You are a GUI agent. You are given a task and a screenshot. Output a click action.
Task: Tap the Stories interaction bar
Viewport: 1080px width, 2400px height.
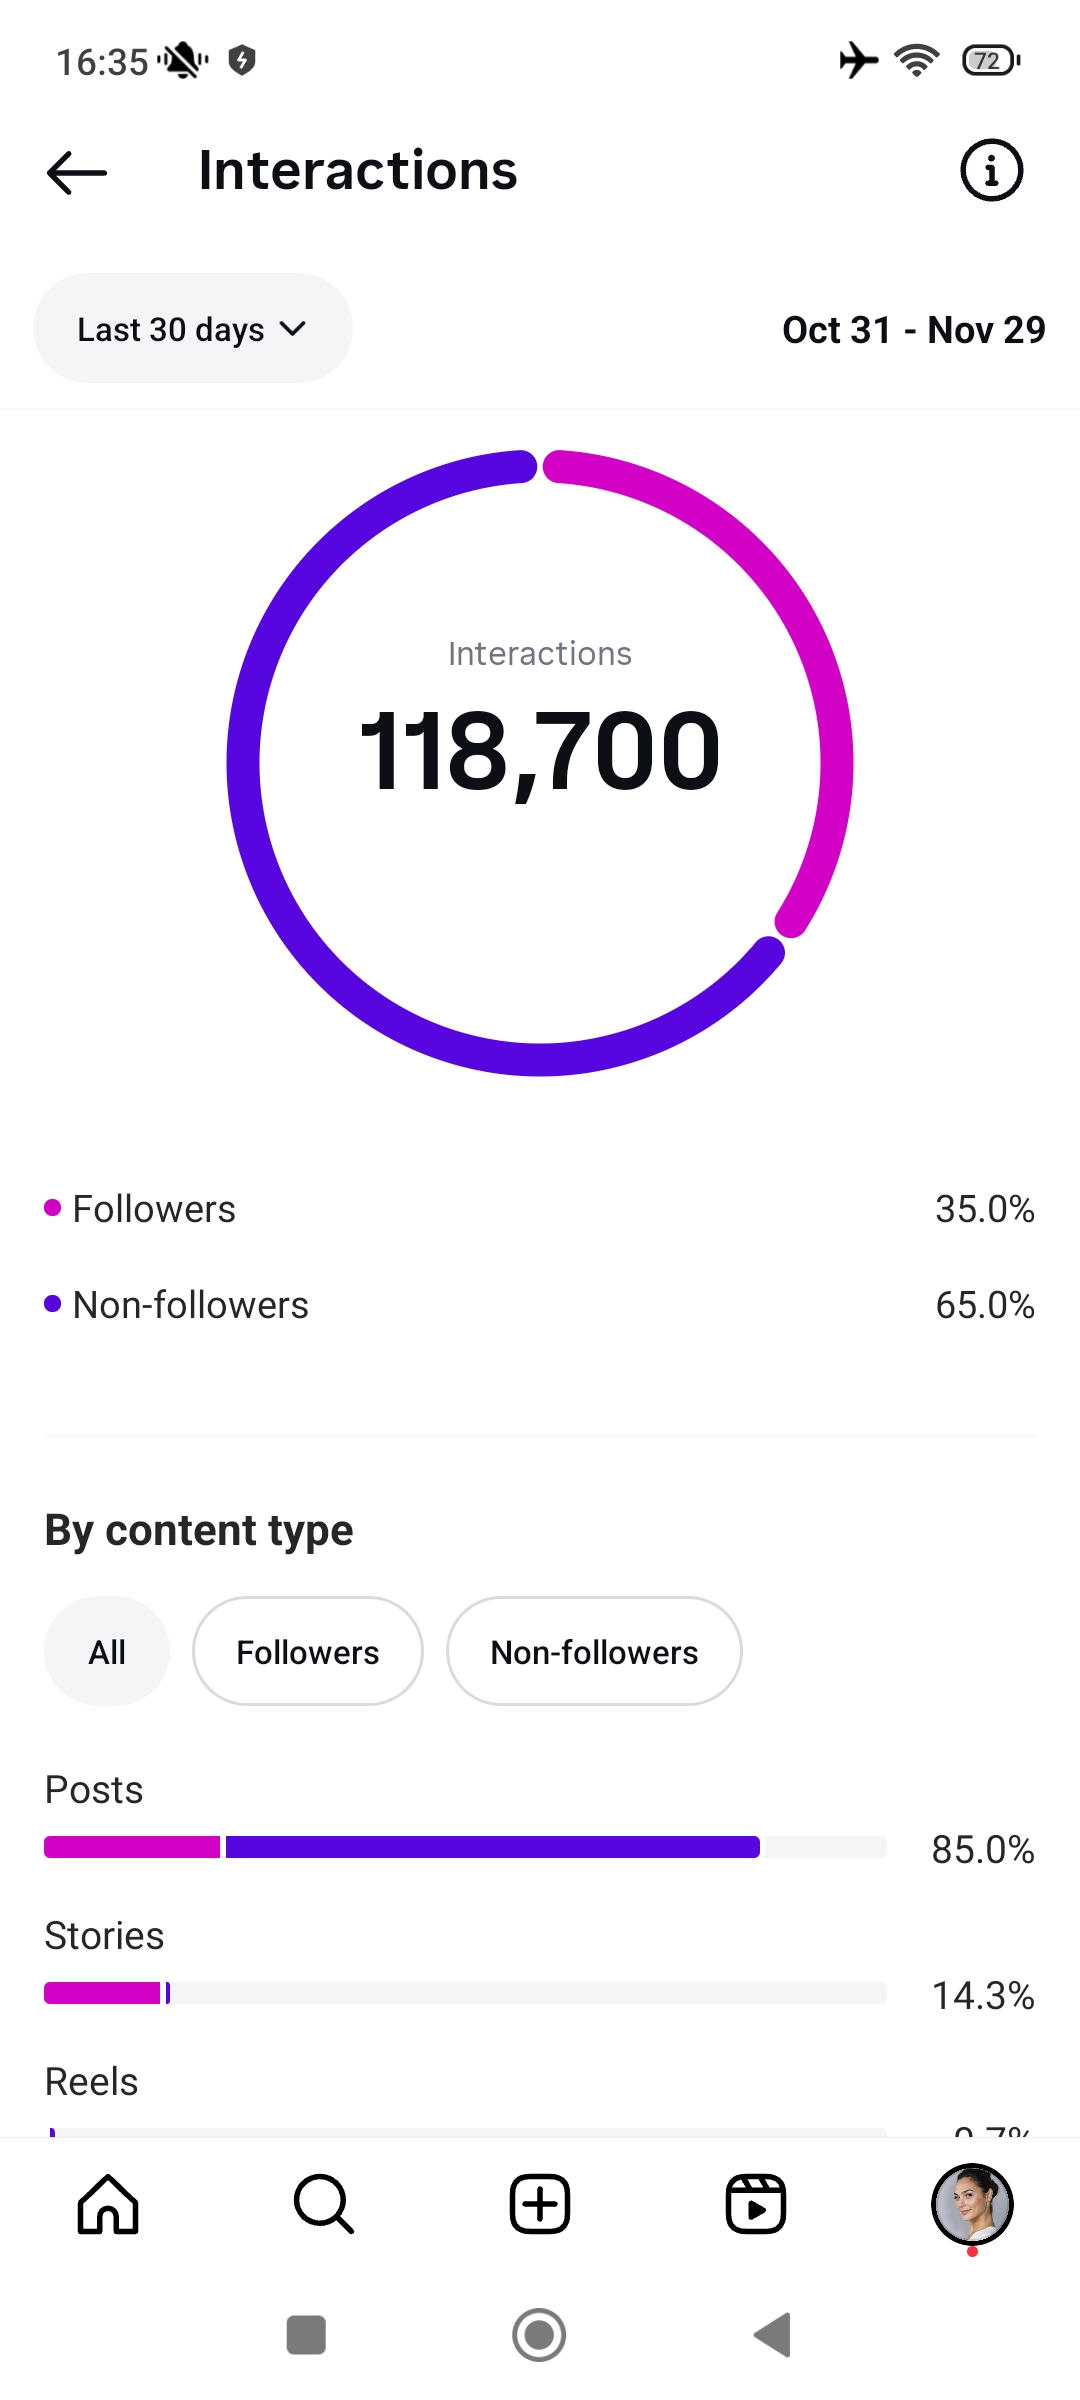click(465, 1993)
